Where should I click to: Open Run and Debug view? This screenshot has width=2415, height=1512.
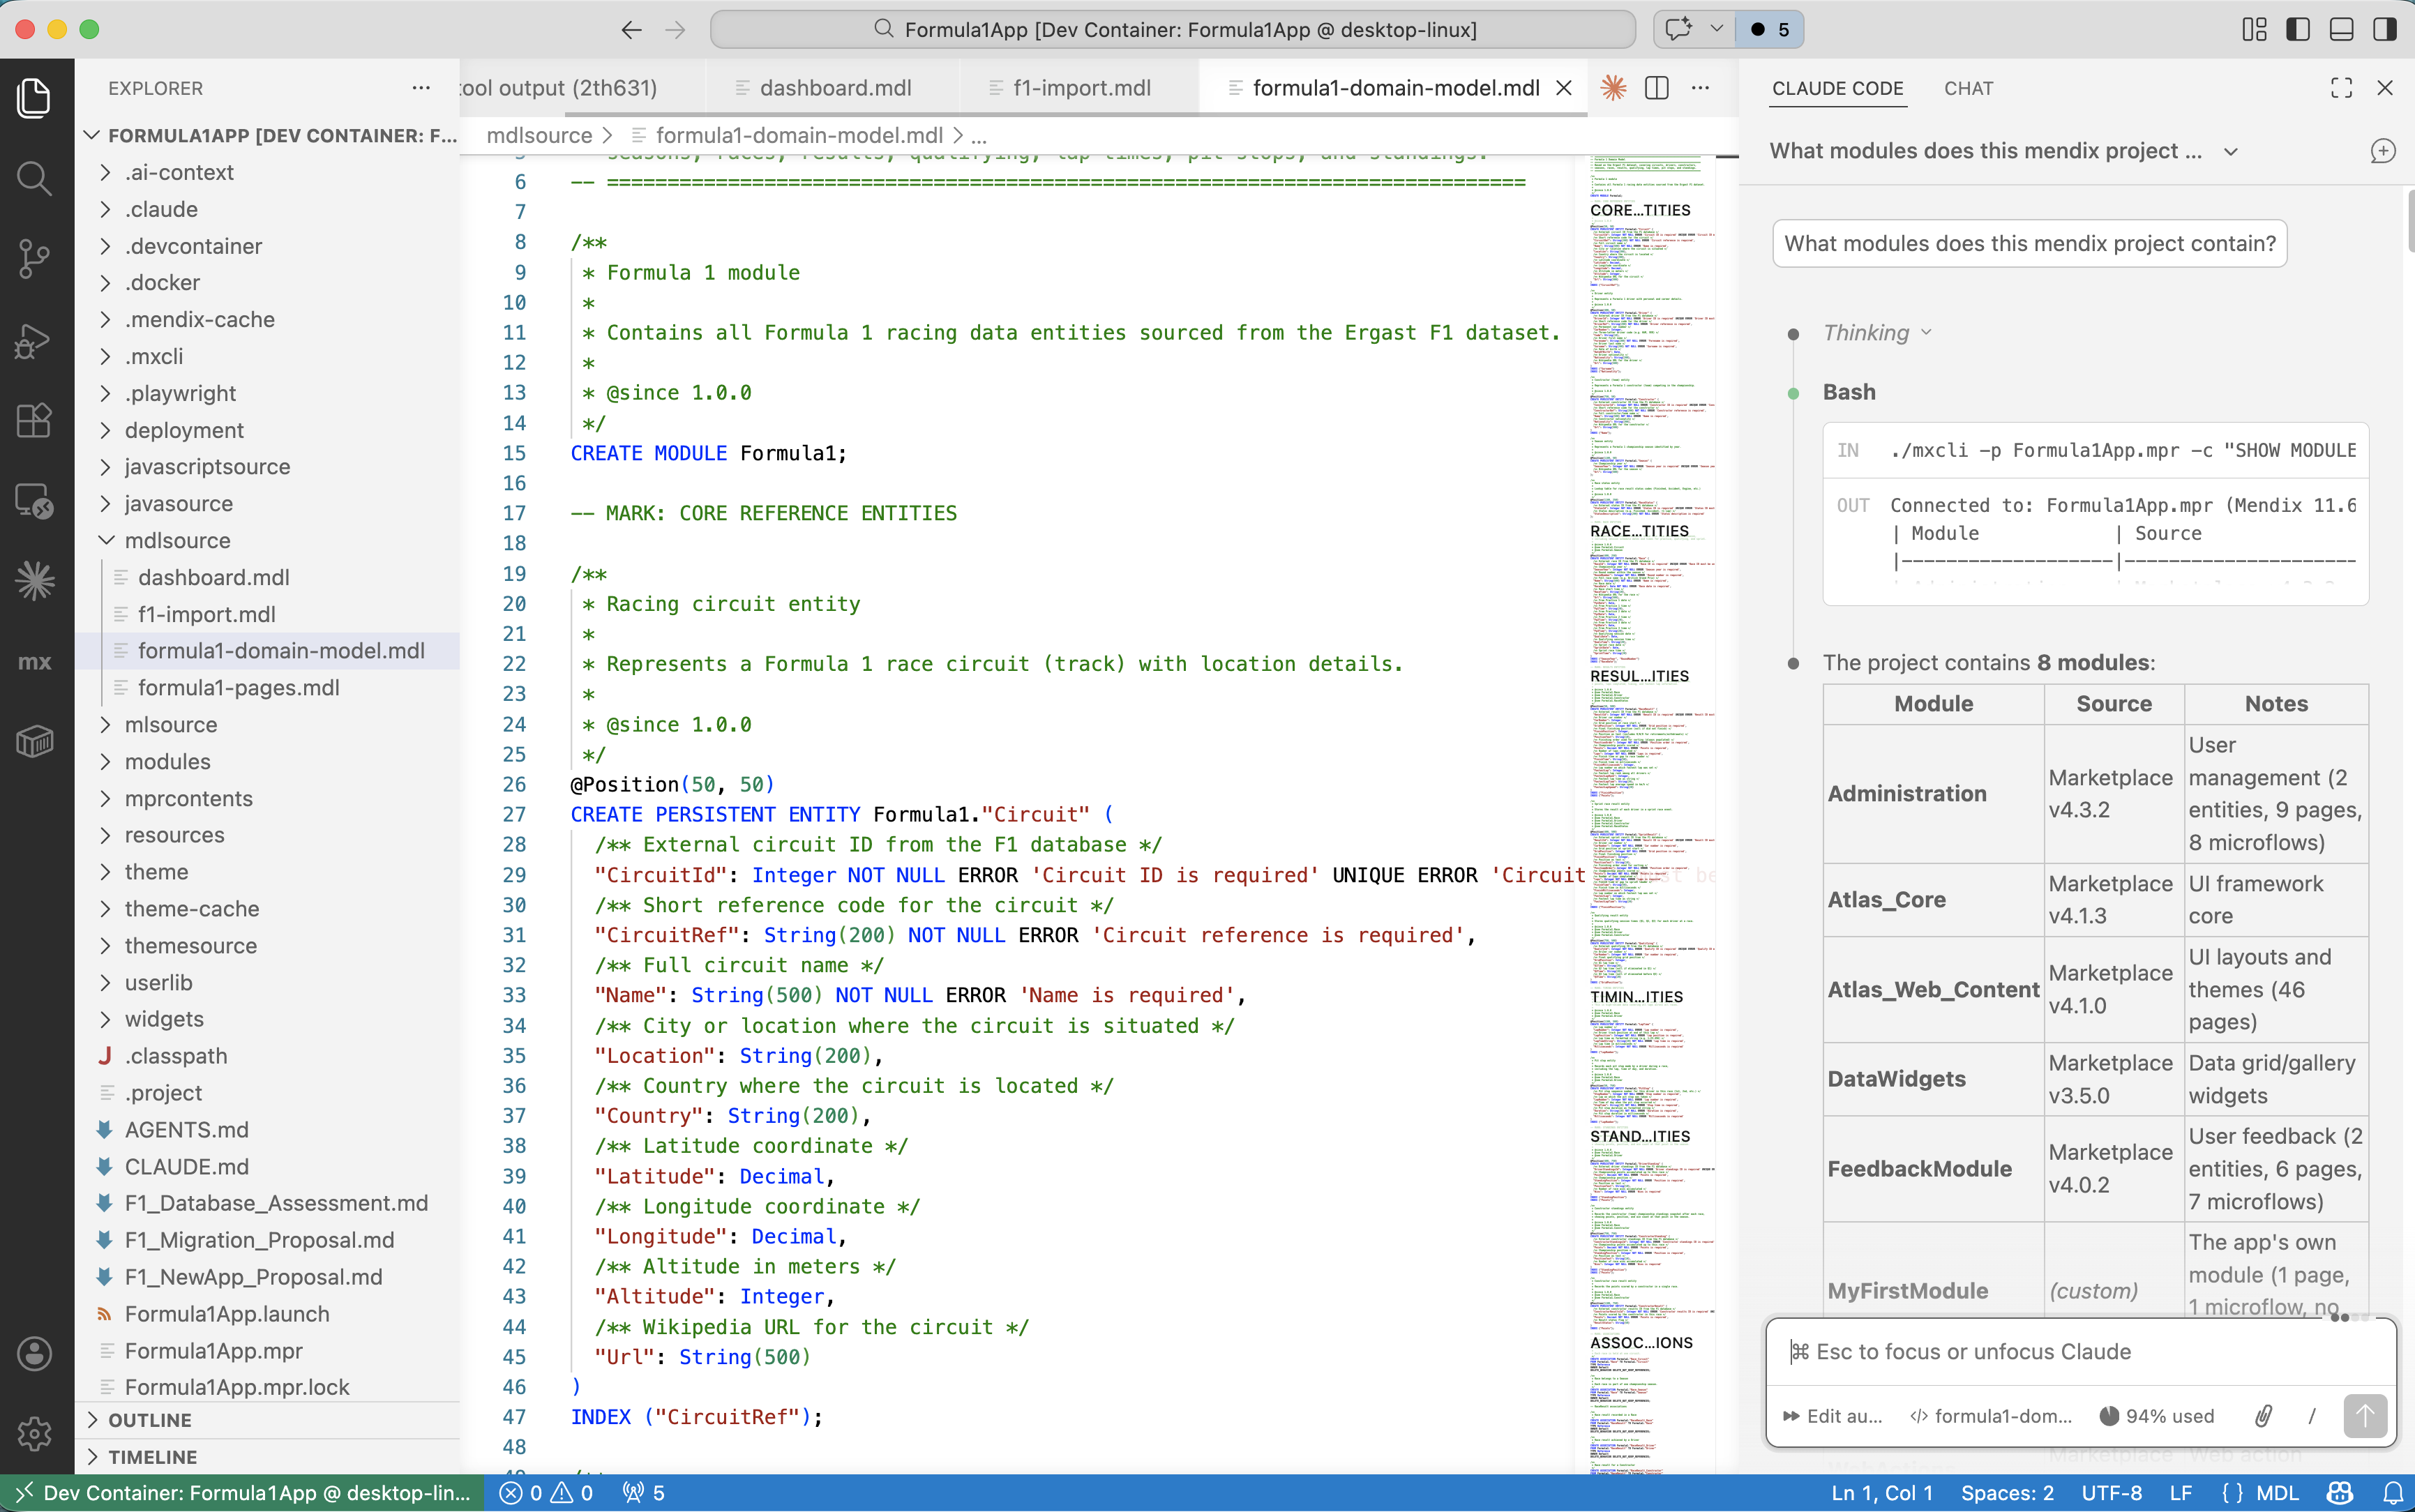(x=35, y=340)
